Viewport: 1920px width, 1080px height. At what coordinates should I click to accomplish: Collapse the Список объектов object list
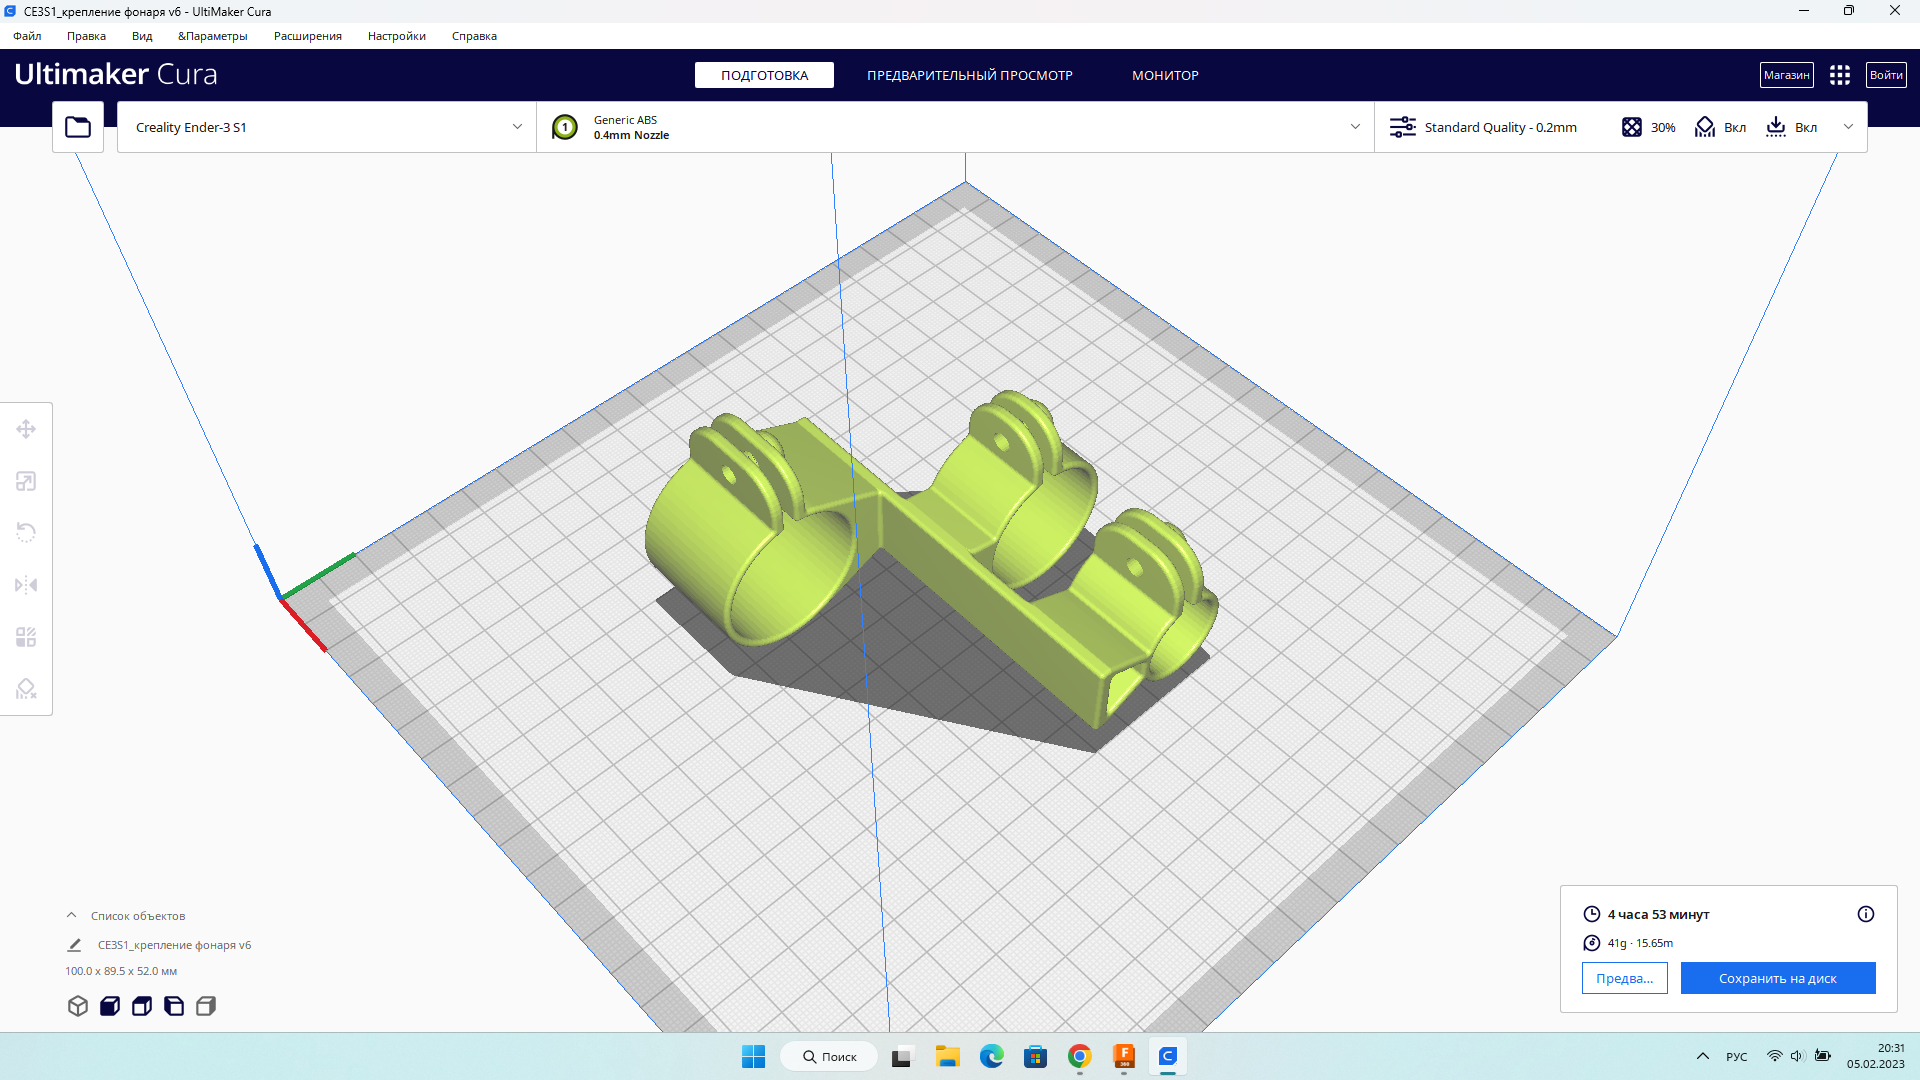click(x=72, y=915)
